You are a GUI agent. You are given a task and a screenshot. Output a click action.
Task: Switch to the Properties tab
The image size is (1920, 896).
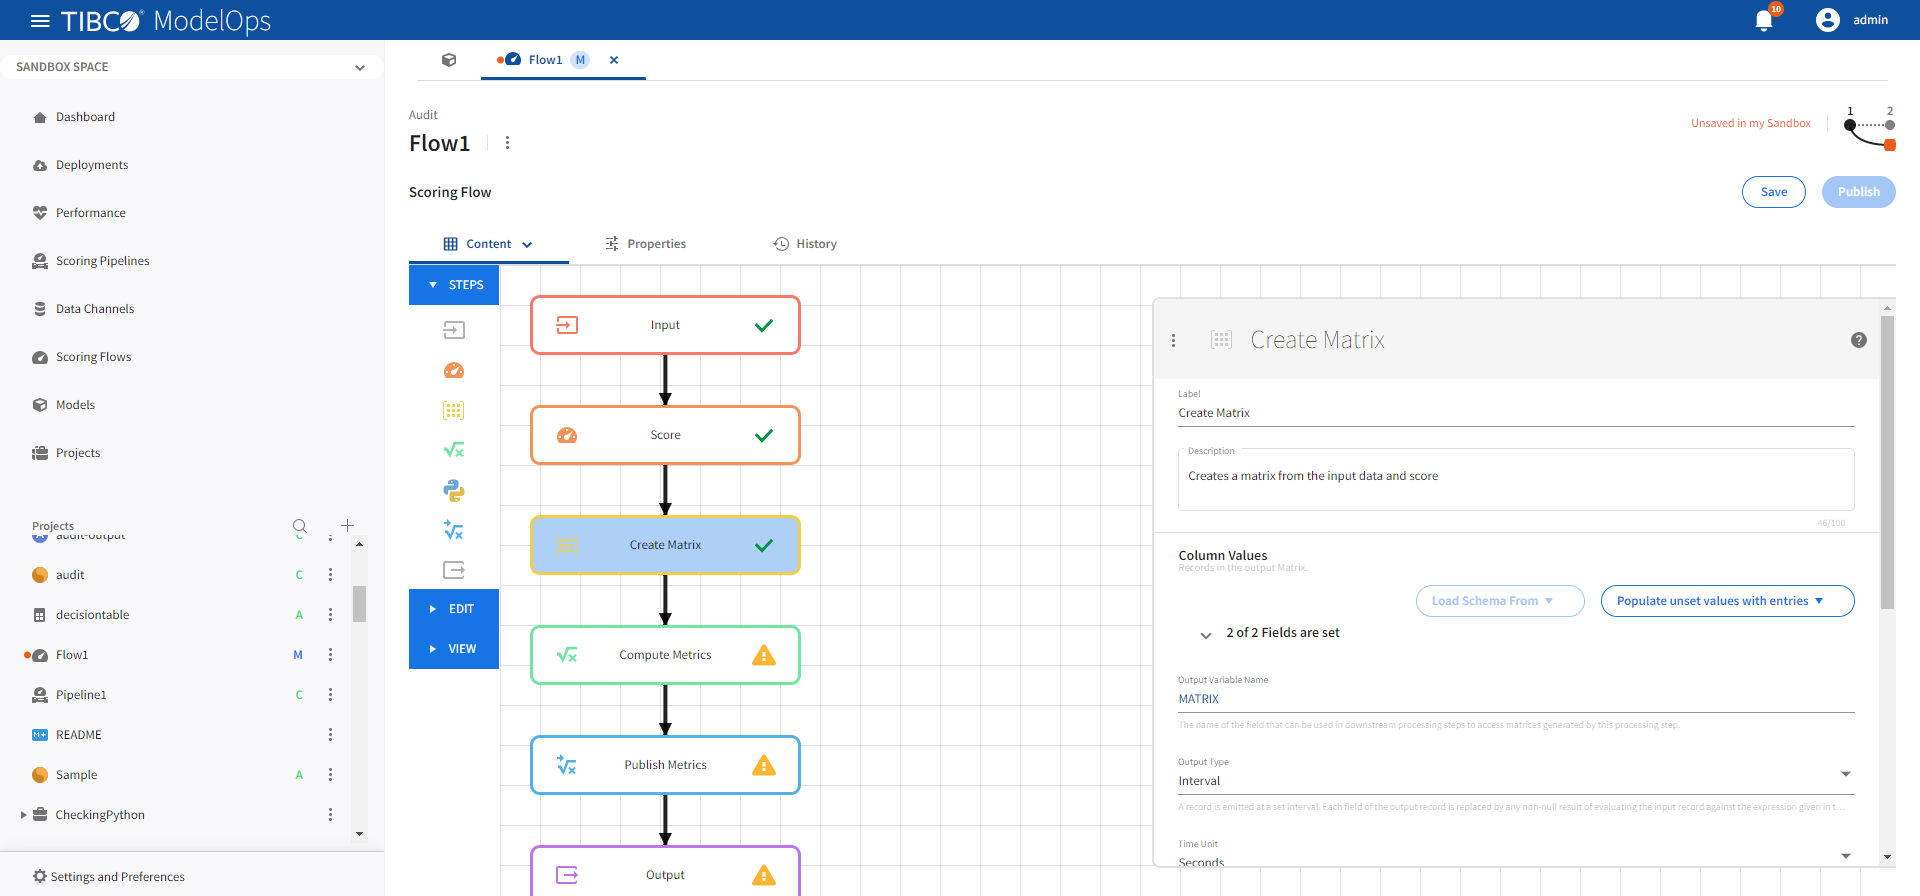646,244
